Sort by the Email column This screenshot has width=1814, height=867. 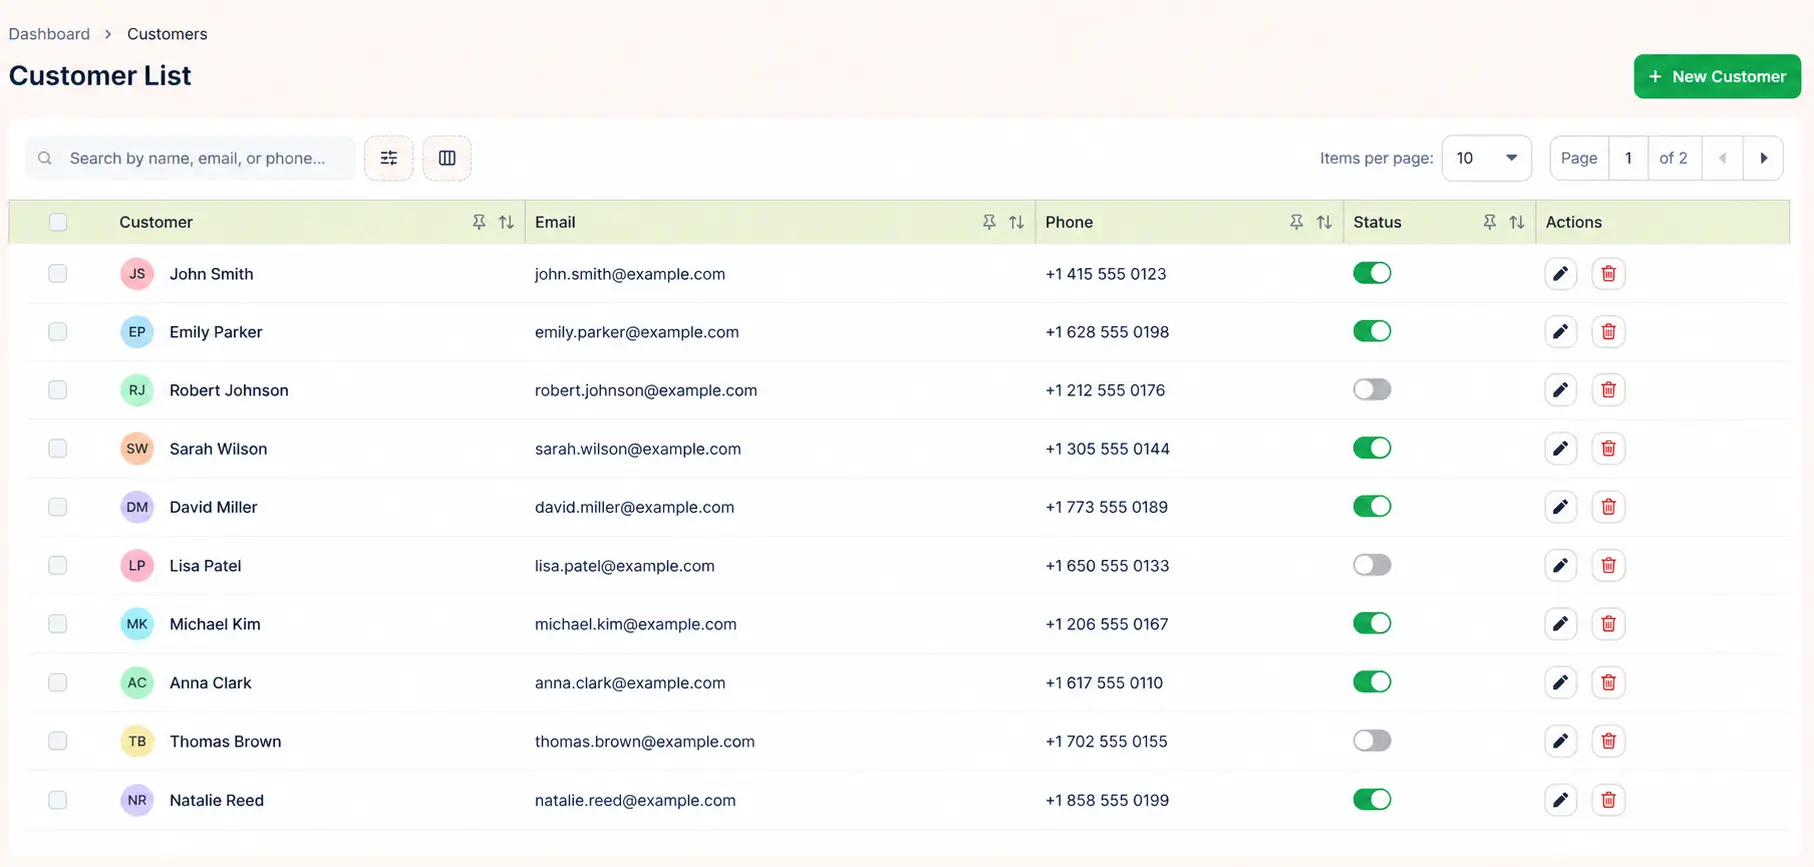[x=1016, y=222]
